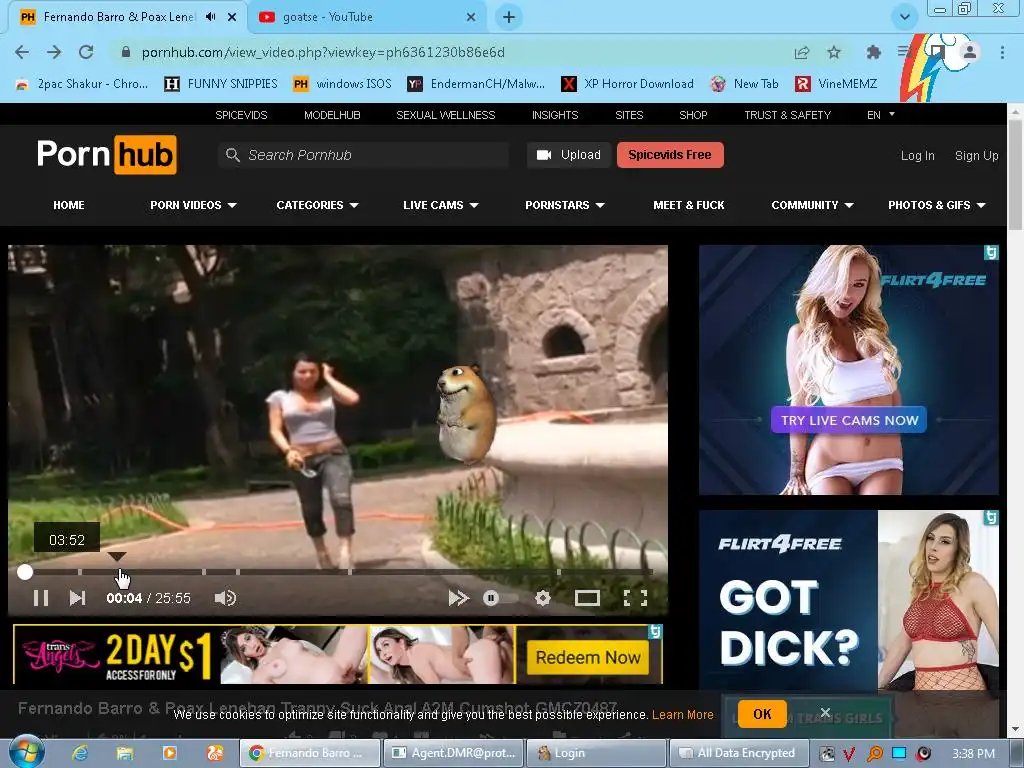Image resolution: width=1024 pixels, height=768 pixels.
Task: Dismiss the cookie notice with the X
Action: click(x=825, y=712)
